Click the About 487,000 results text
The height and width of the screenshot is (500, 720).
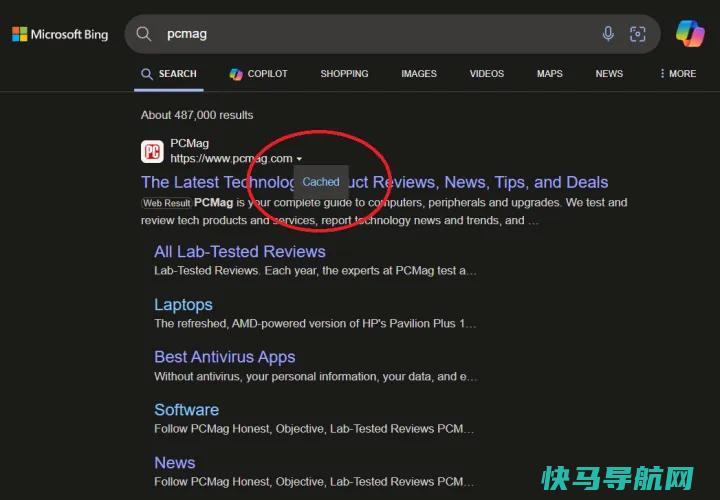(197, 115)
